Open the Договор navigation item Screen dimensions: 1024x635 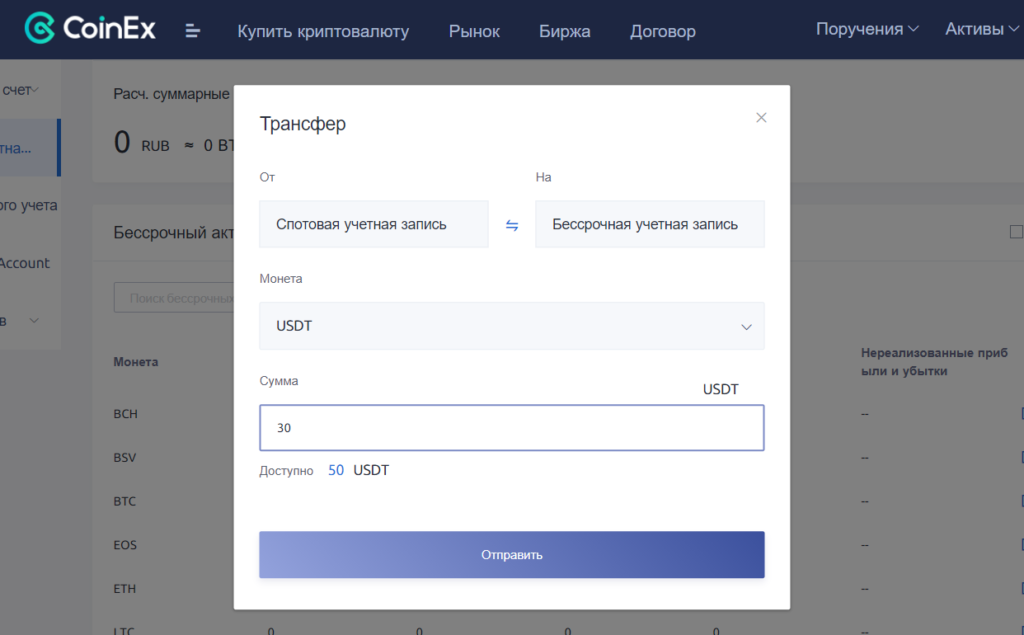pos(662,31)
